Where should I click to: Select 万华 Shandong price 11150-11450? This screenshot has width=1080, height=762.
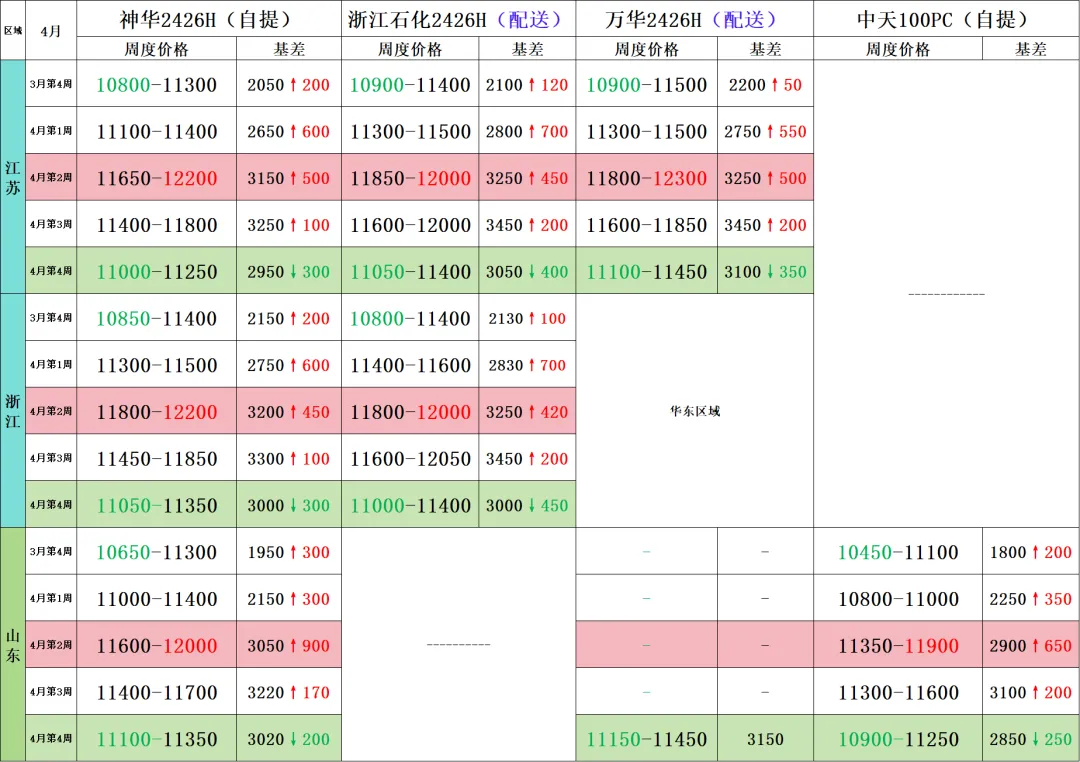click(x=646, y=739)
